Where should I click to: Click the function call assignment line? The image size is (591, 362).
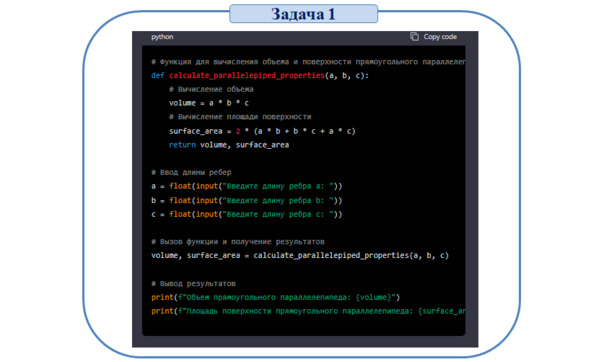coord(300,256)
